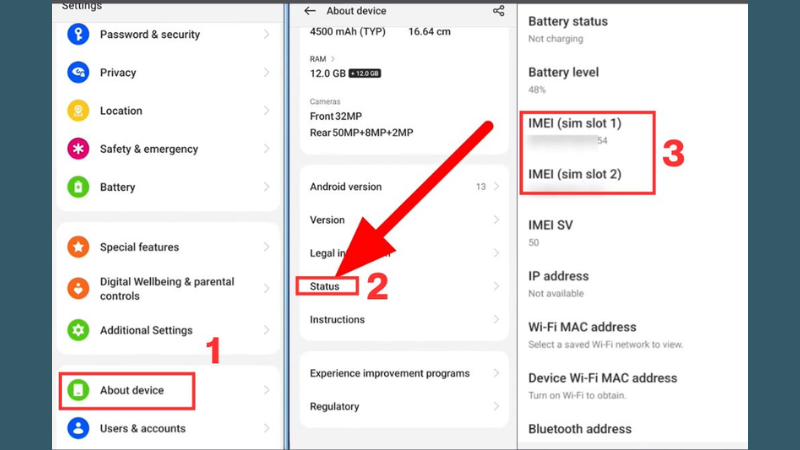Screen dimensions: 800x450
Task: Expand the Password & security chevron
Action: (x=266, y=34)
